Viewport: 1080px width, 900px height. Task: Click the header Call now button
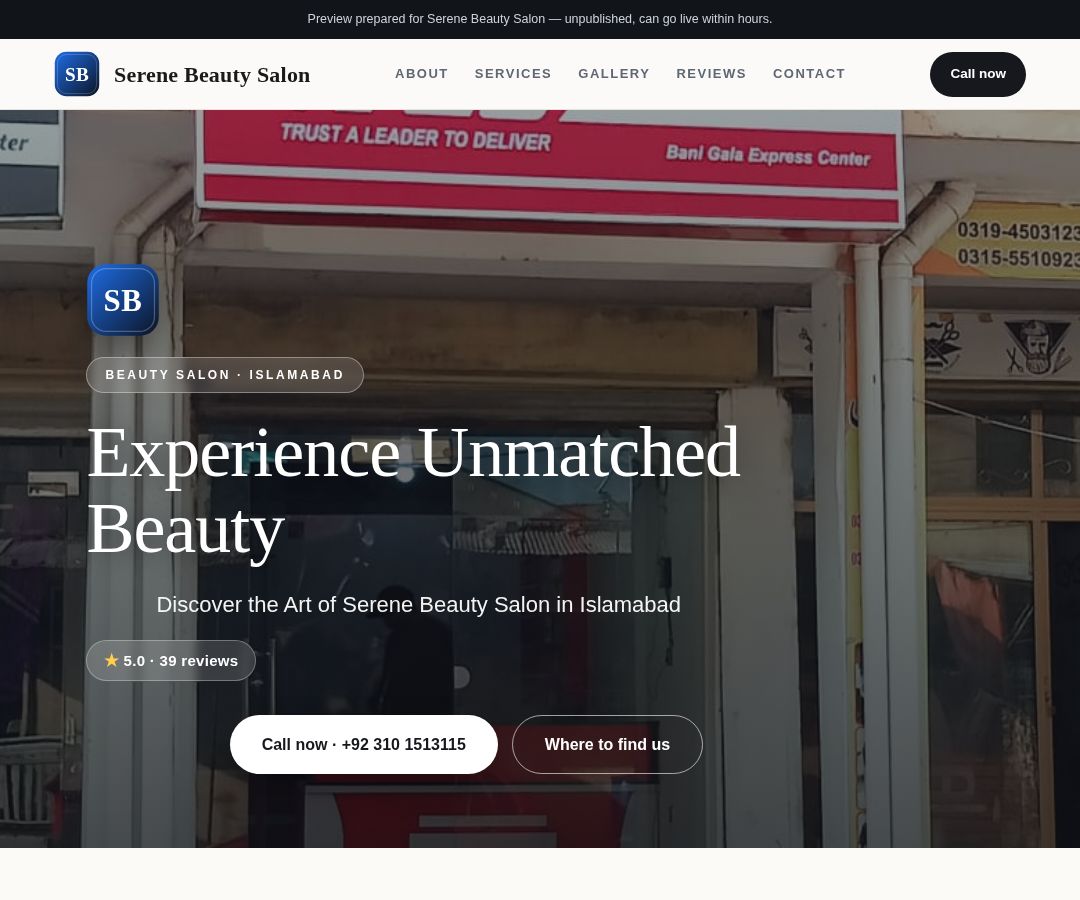tap(977, 74)
